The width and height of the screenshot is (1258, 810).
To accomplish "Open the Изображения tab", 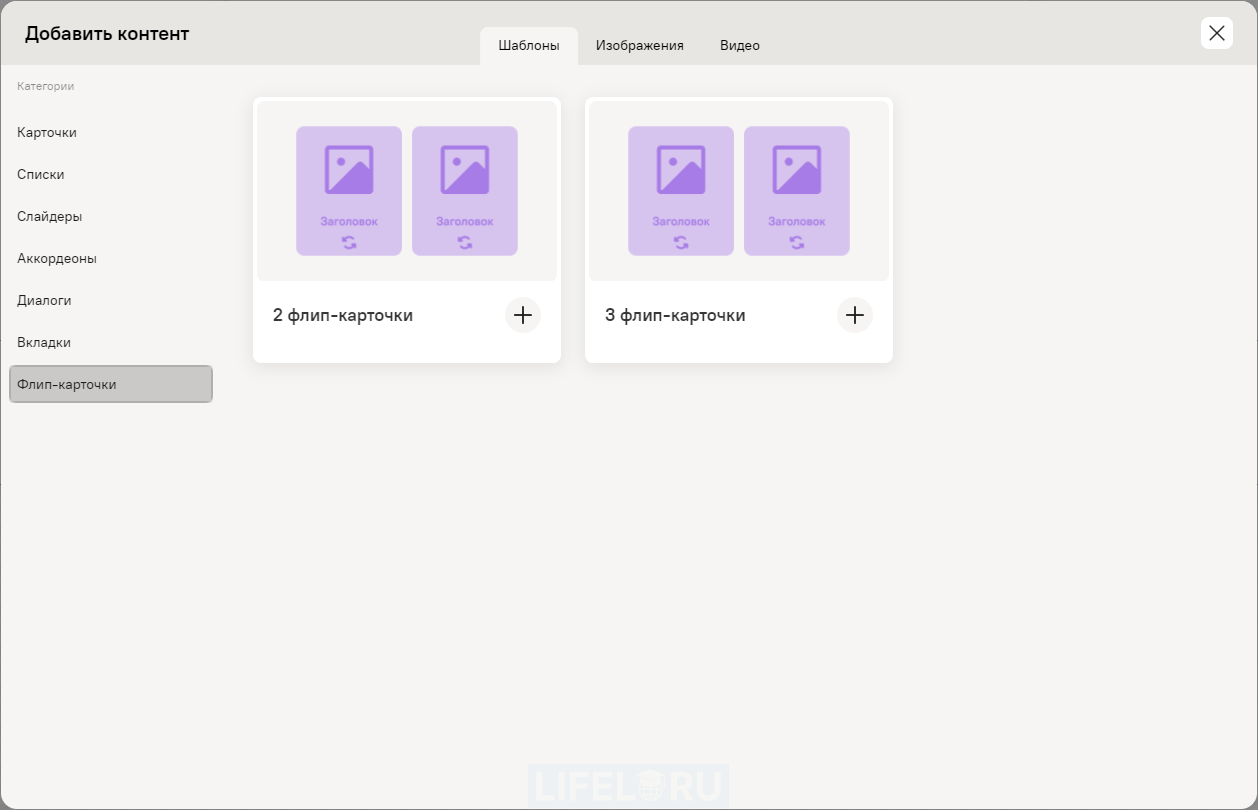I will 640,46.
